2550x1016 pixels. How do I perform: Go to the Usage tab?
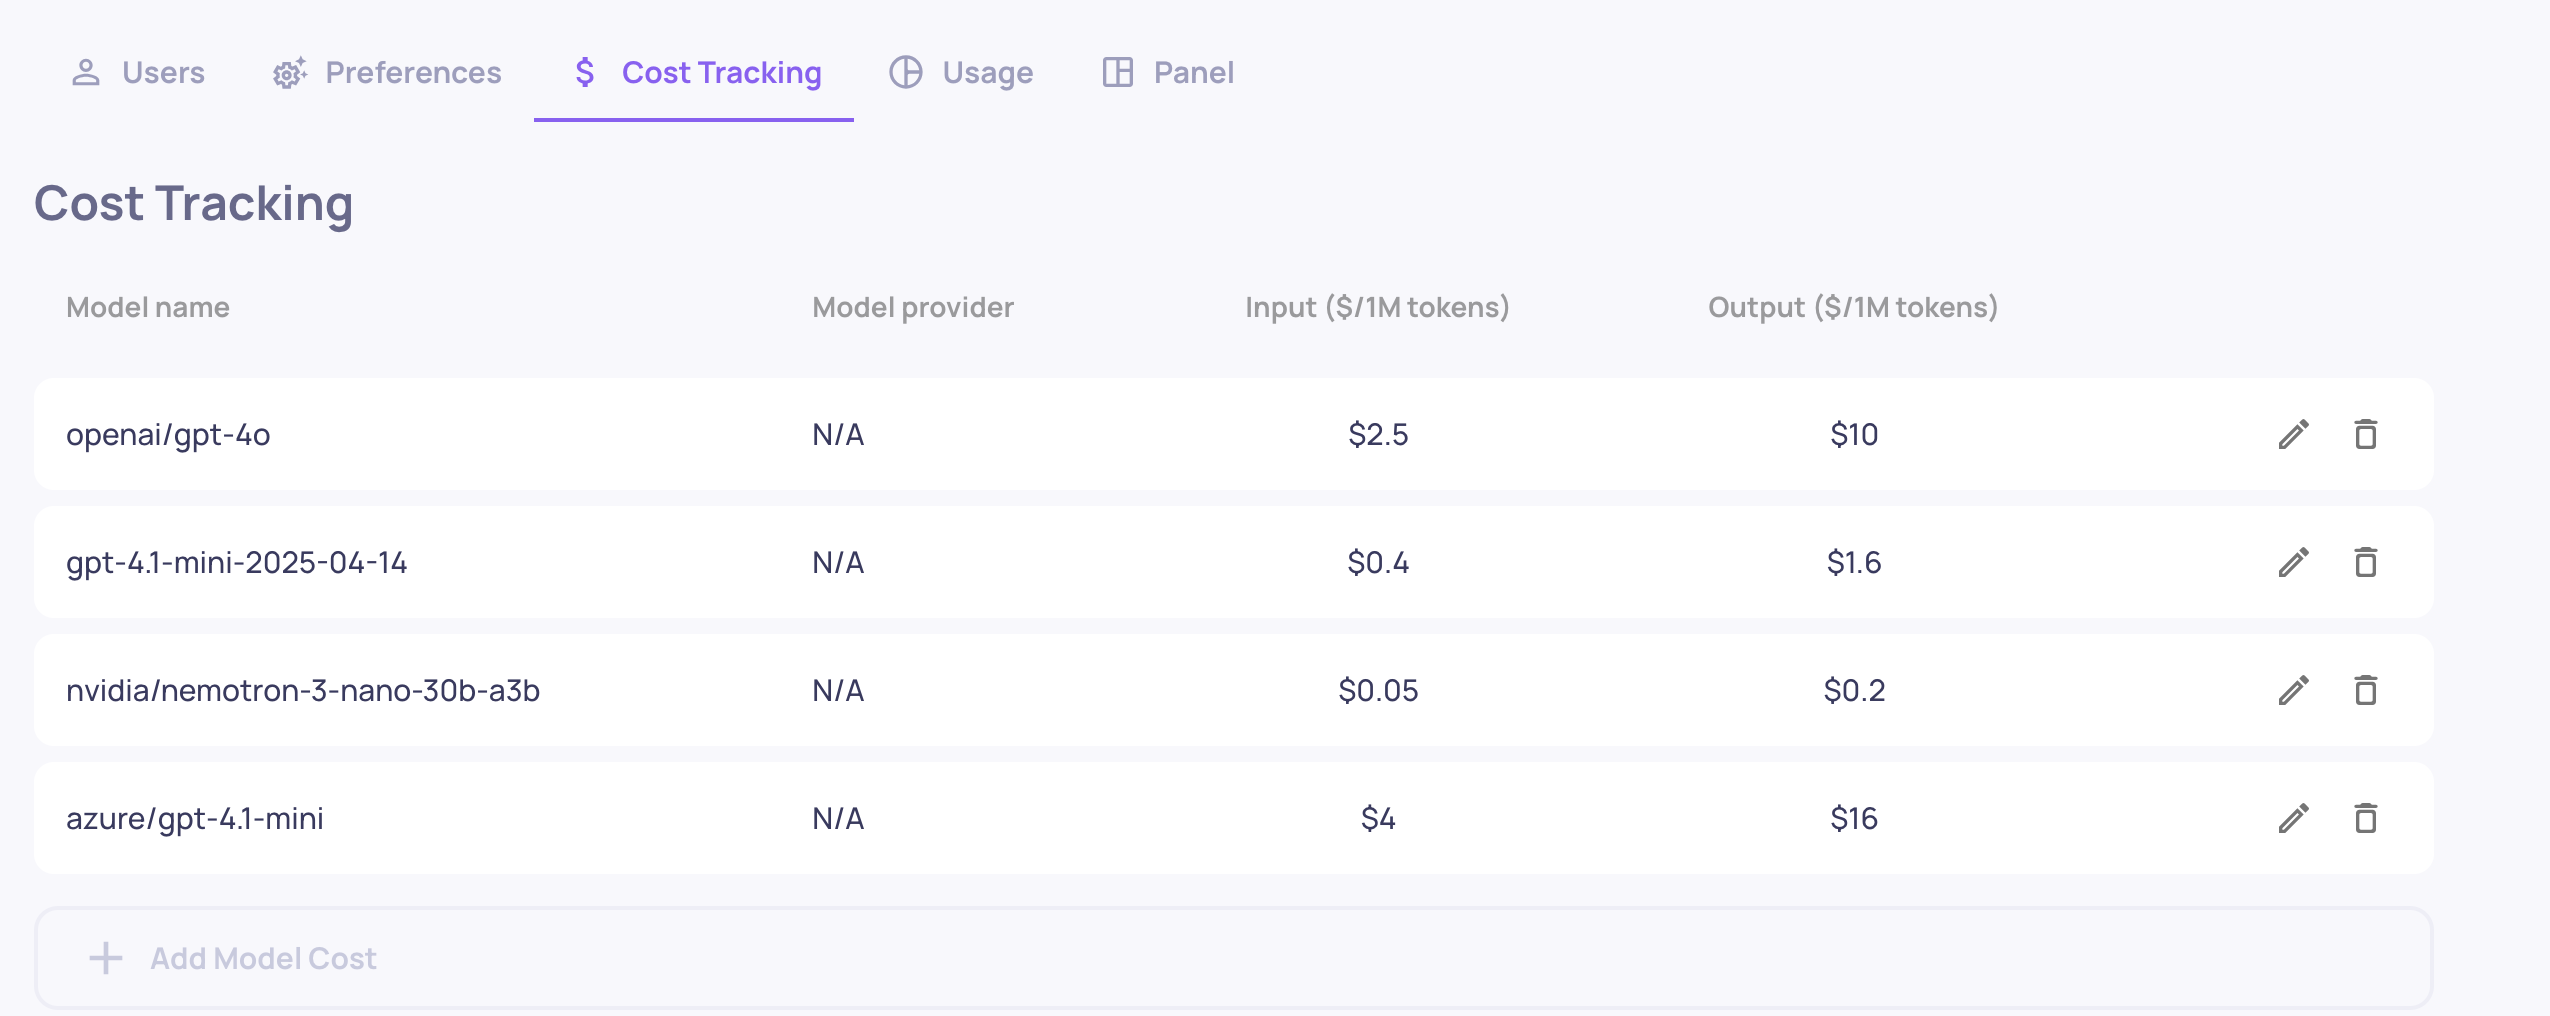[x=961, y=72]
